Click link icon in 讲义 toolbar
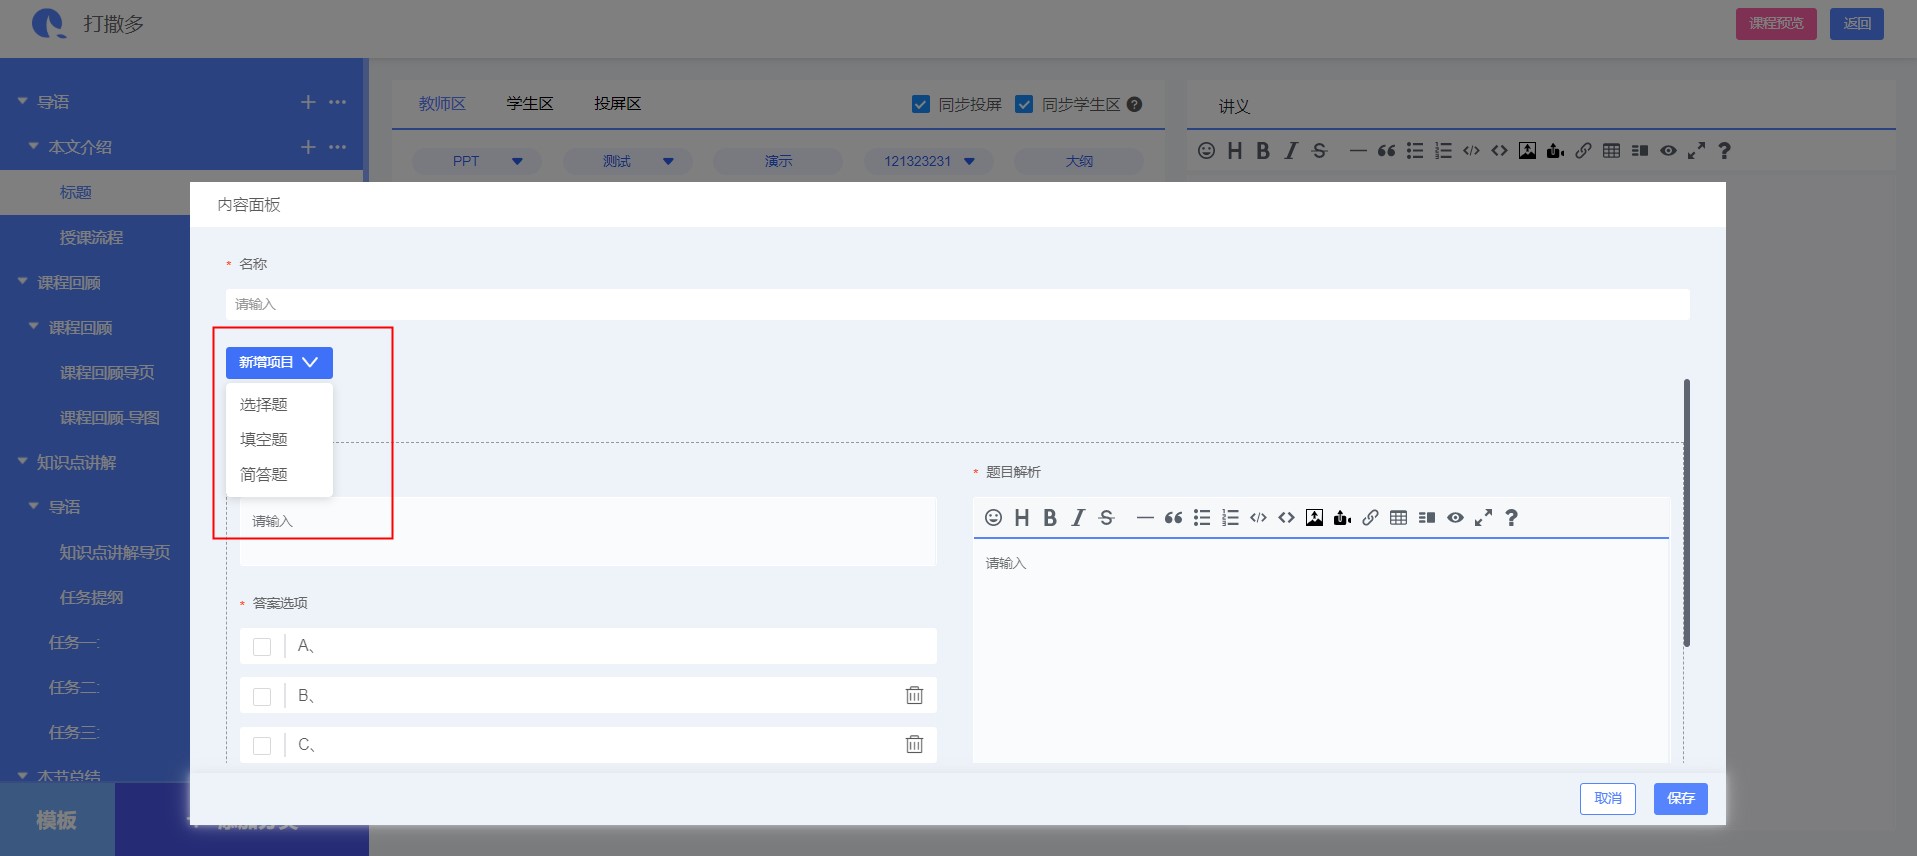Screen dimensions: 1917x856 tap(1583, 150)
